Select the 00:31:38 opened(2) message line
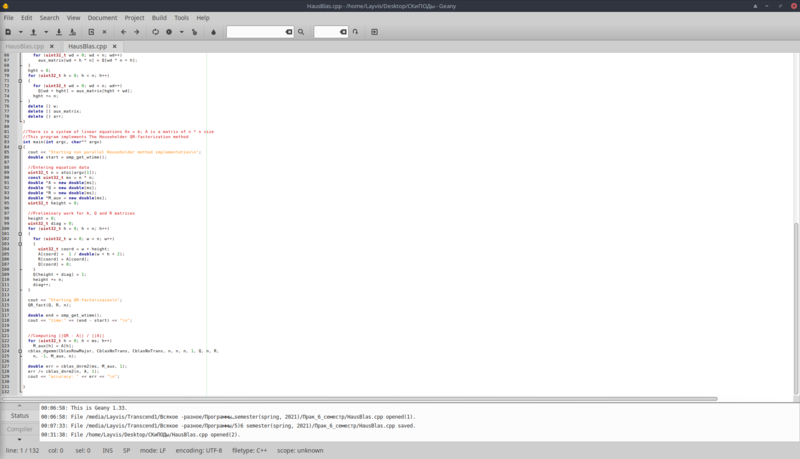The width and height of the screenshot is (800, 459). click(x=140, y=435)
